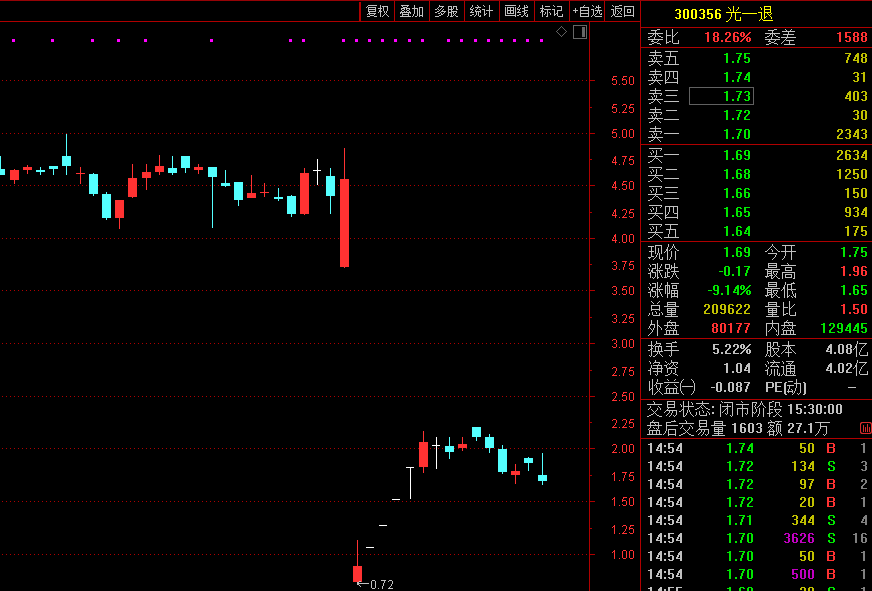Click 买一 volume 2634
The width and height of the screenshot is (872, 591).
click(x=851, y=155)
